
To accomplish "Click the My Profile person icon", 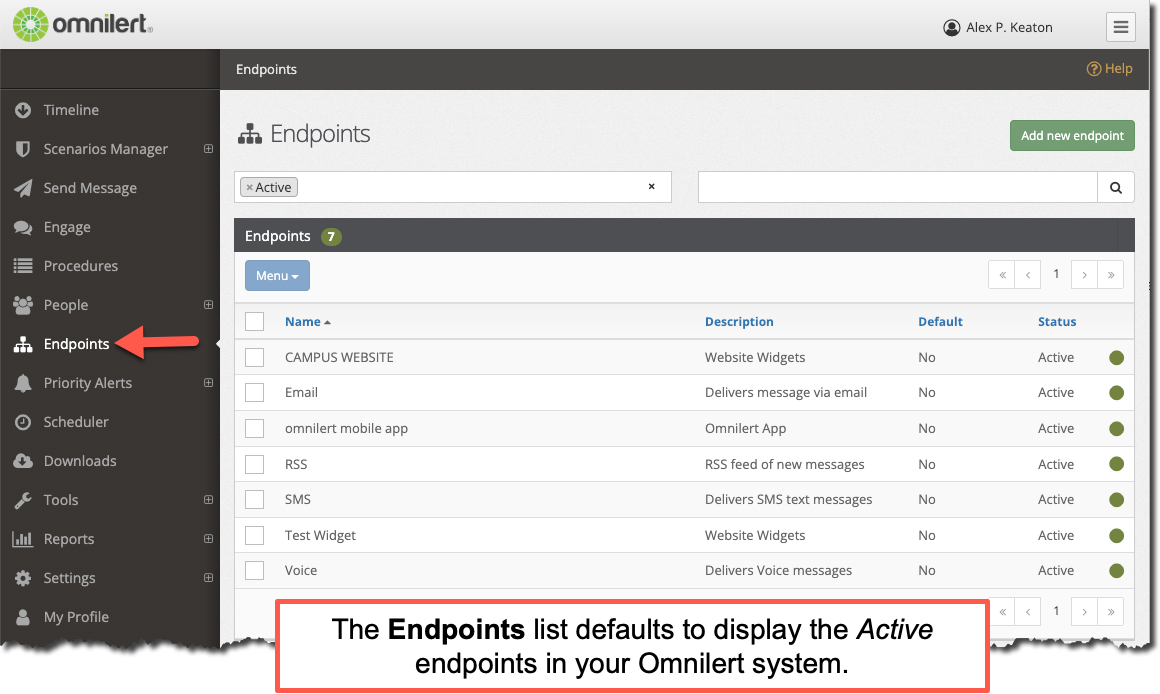I will 23,617.
